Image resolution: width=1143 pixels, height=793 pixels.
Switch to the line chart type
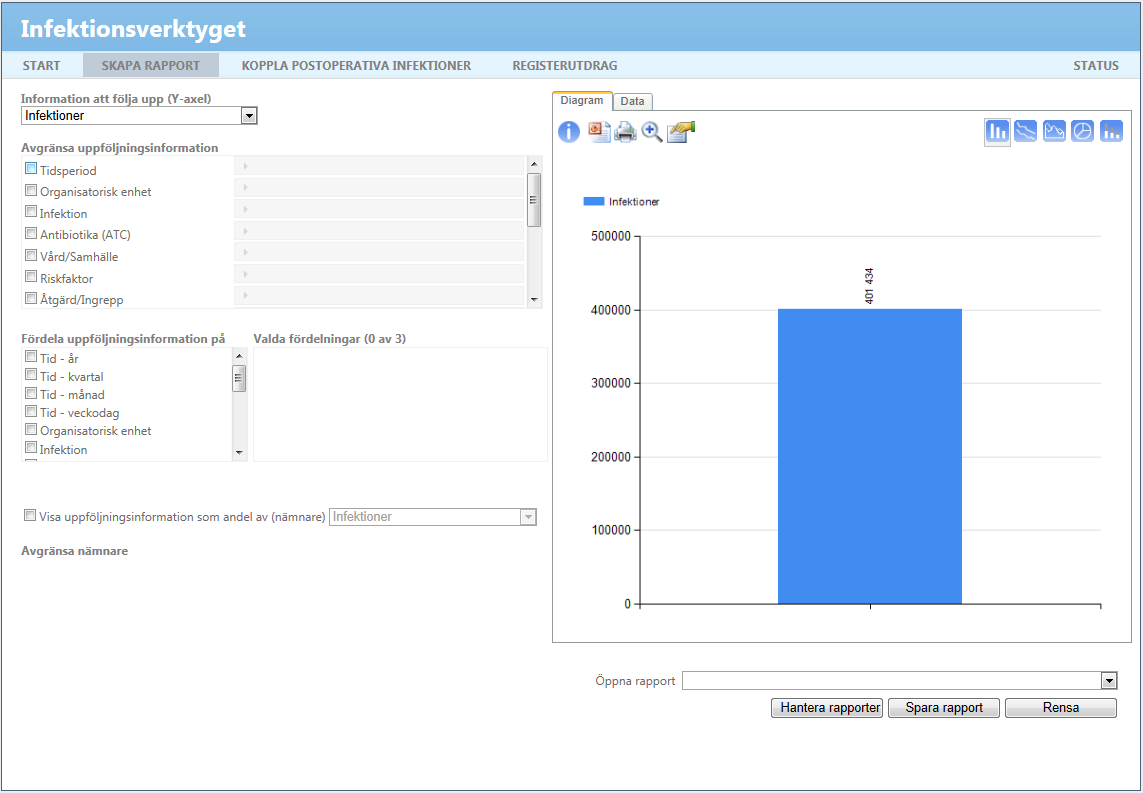1026,131
